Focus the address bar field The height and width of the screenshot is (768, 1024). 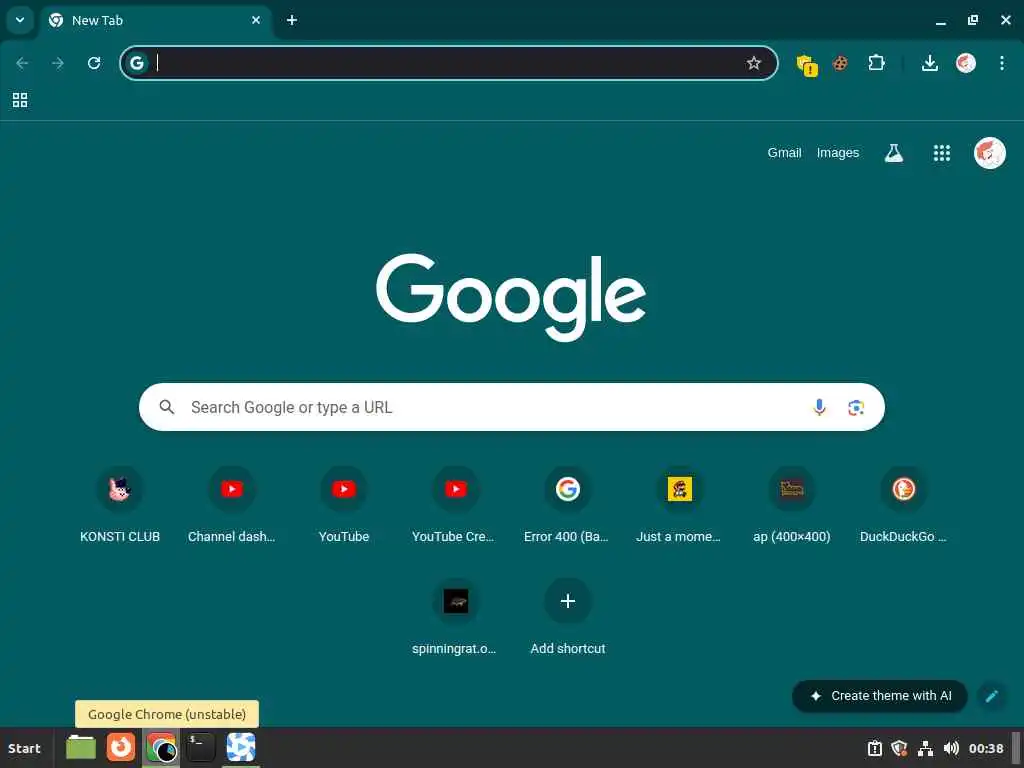point(449,63)
